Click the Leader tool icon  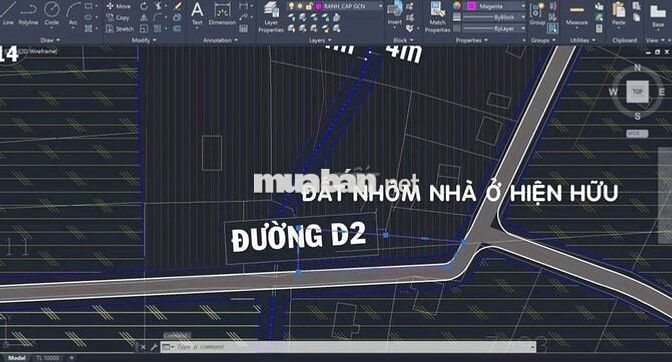pyautogui.click(x=243, y=18)
